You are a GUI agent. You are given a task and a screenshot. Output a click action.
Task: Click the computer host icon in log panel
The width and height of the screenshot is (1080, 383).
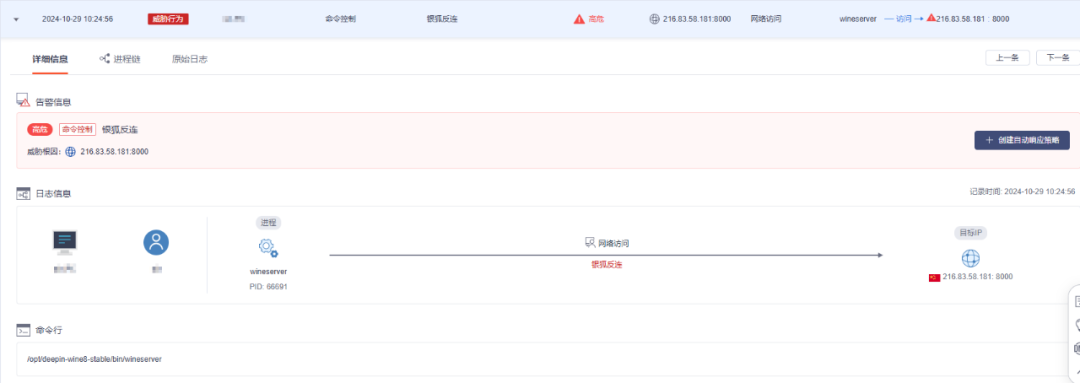(65, 243)
